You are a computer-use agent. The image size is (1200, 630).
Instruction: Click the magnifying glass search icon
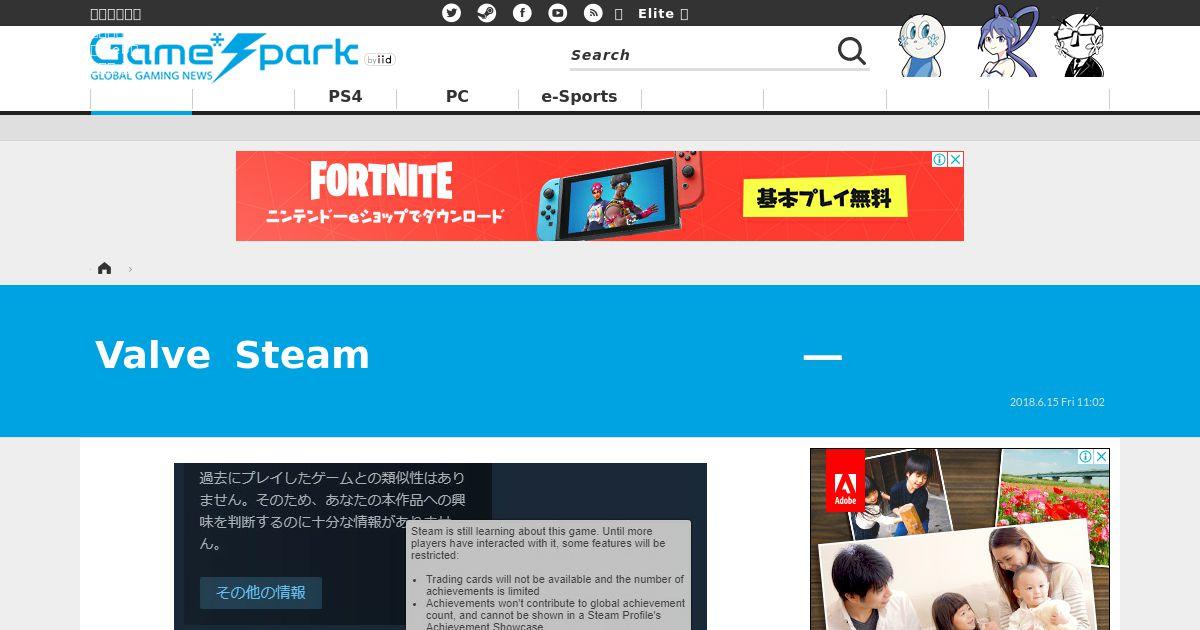tap(852, 51)
